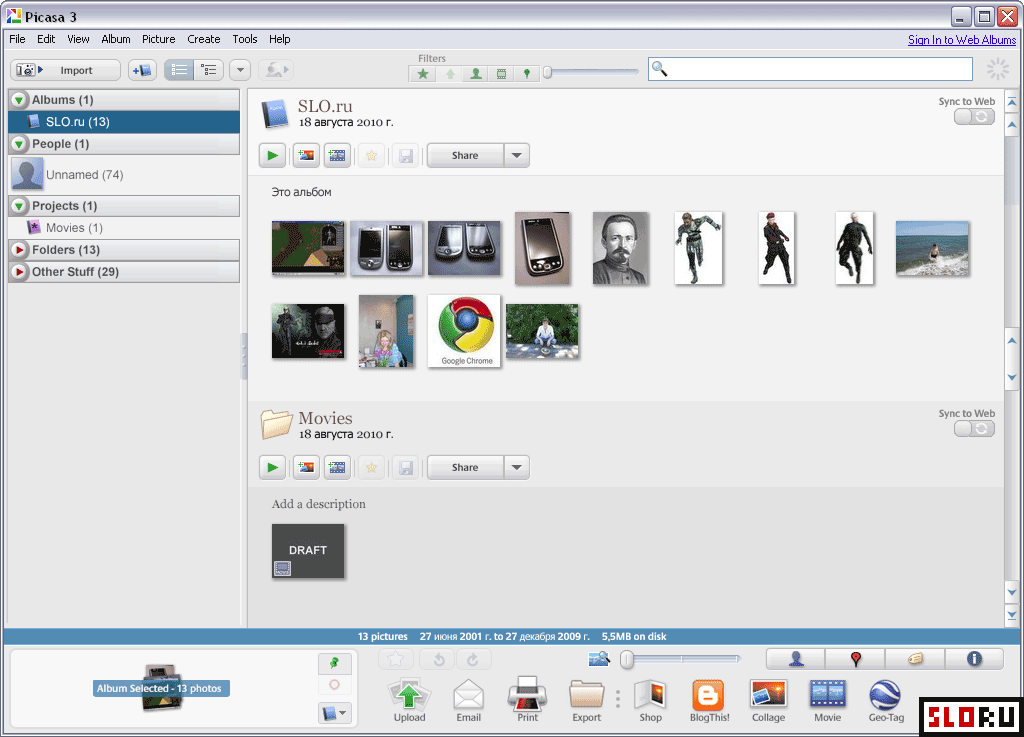The width and height of the screenshot is (1024, 737).
Task: Show the Places map pin panel
Action: click(856, 659)
